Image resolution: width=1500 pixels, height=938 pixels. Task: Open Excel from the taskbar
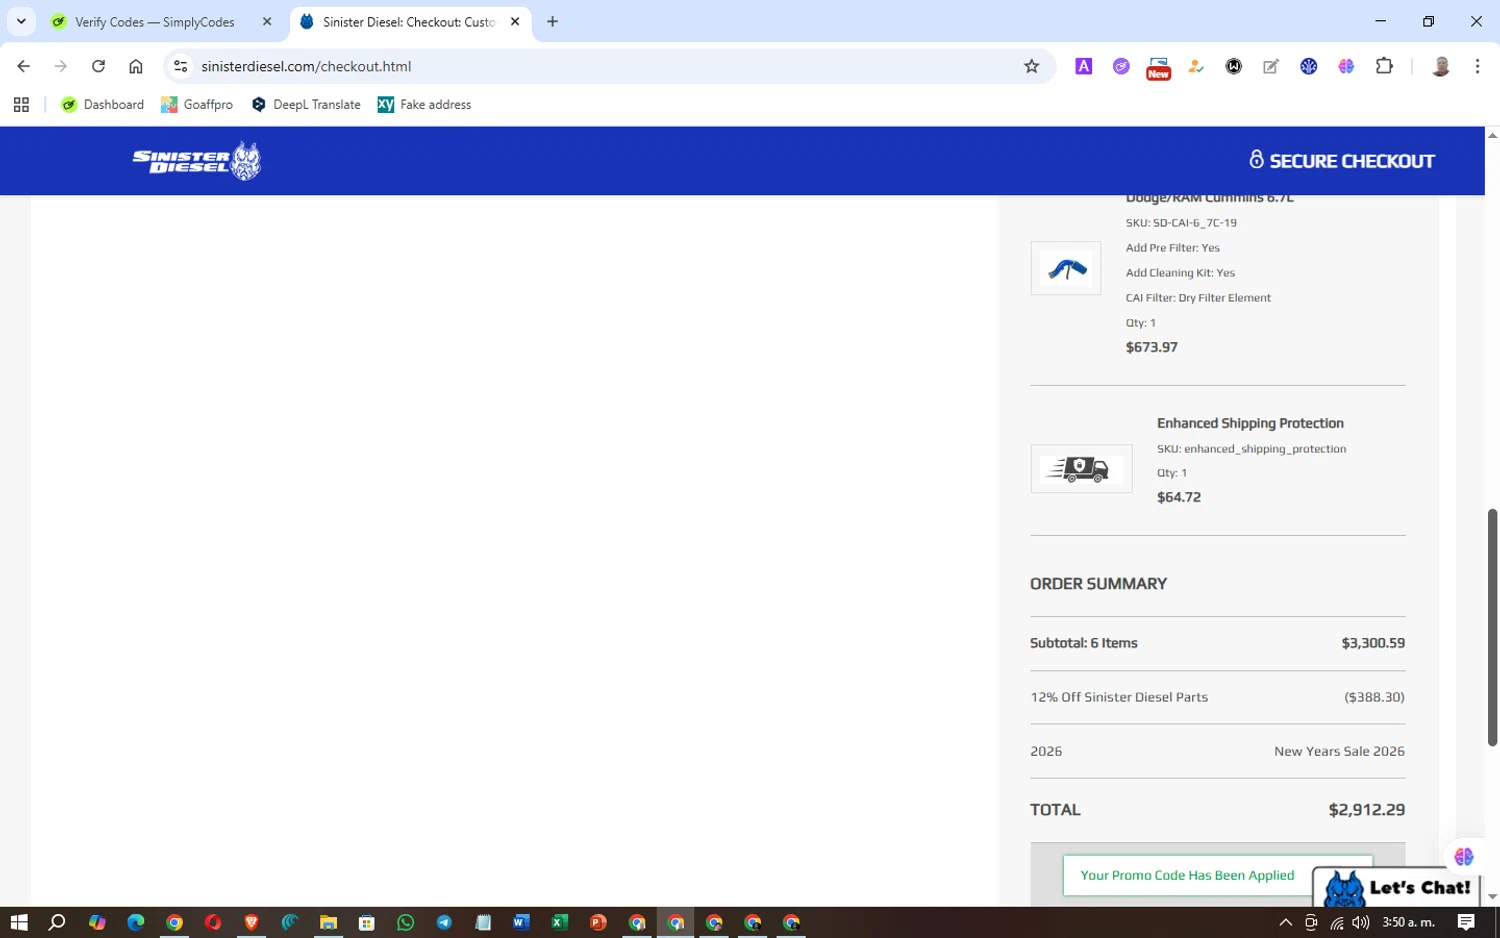[559, 922]
